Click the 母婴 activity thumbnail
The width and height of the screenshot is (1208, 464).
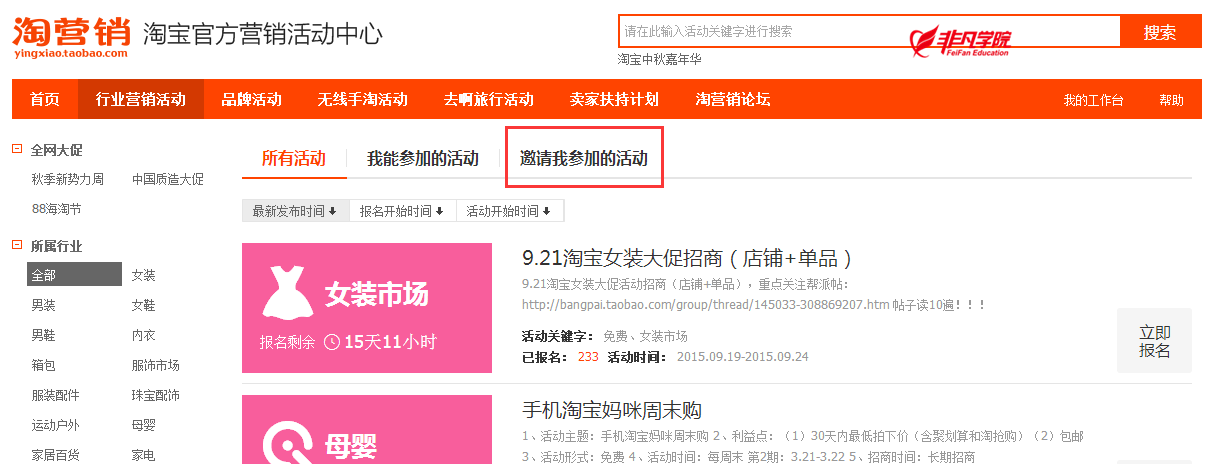coord(367,429)
